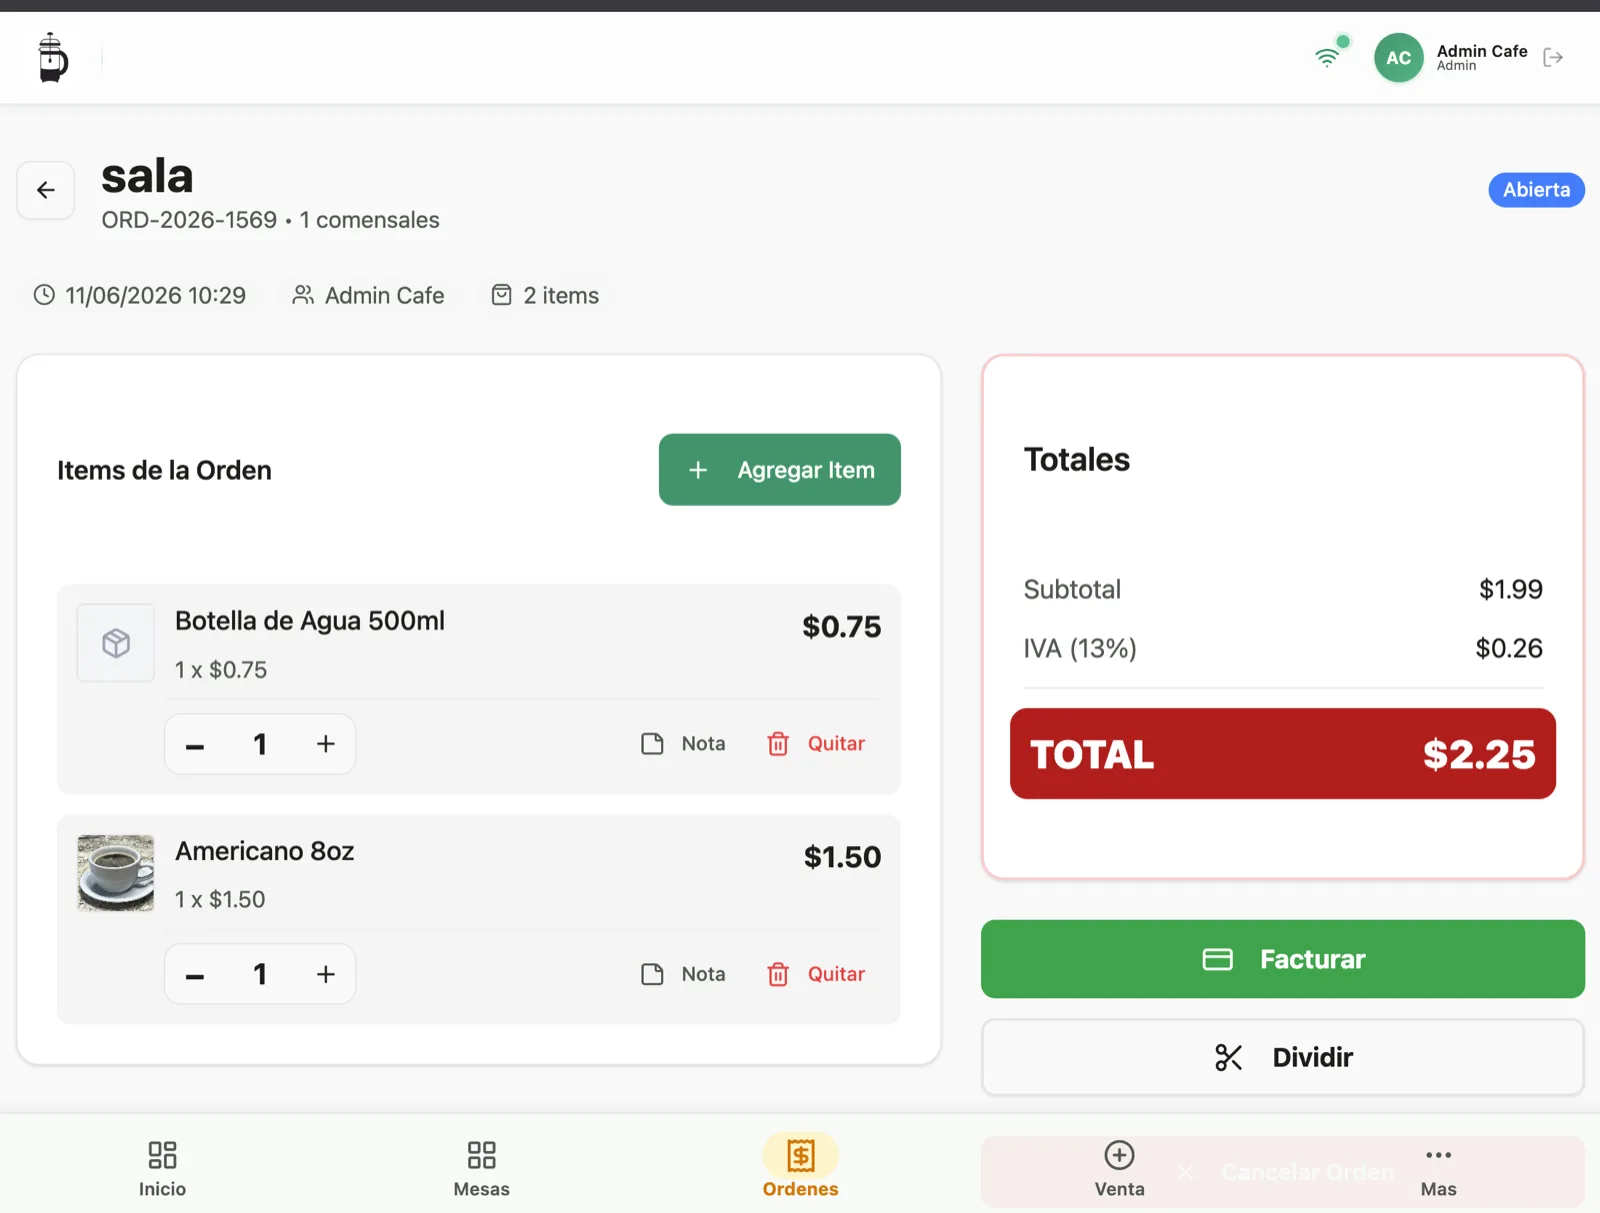Open the Venta tab
This screenshot has height=1213, width=1600.
[1119, 1169]
